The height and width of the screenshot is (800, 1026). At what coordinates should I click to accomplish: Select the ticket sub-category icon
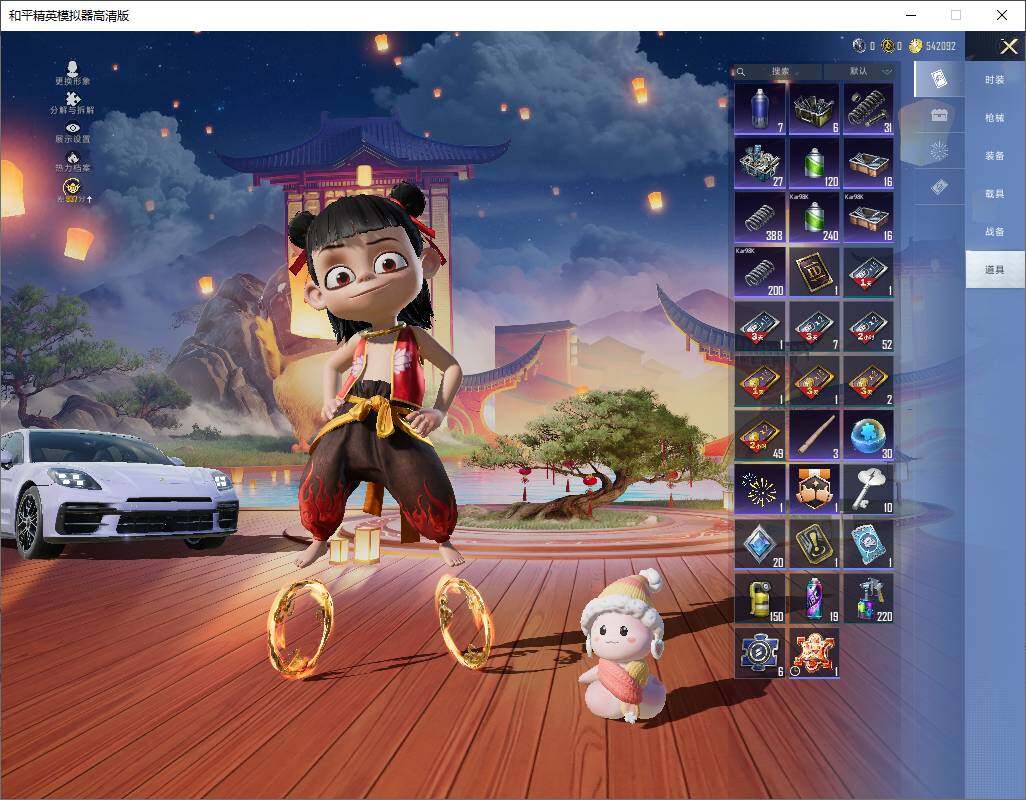point(939,188)
